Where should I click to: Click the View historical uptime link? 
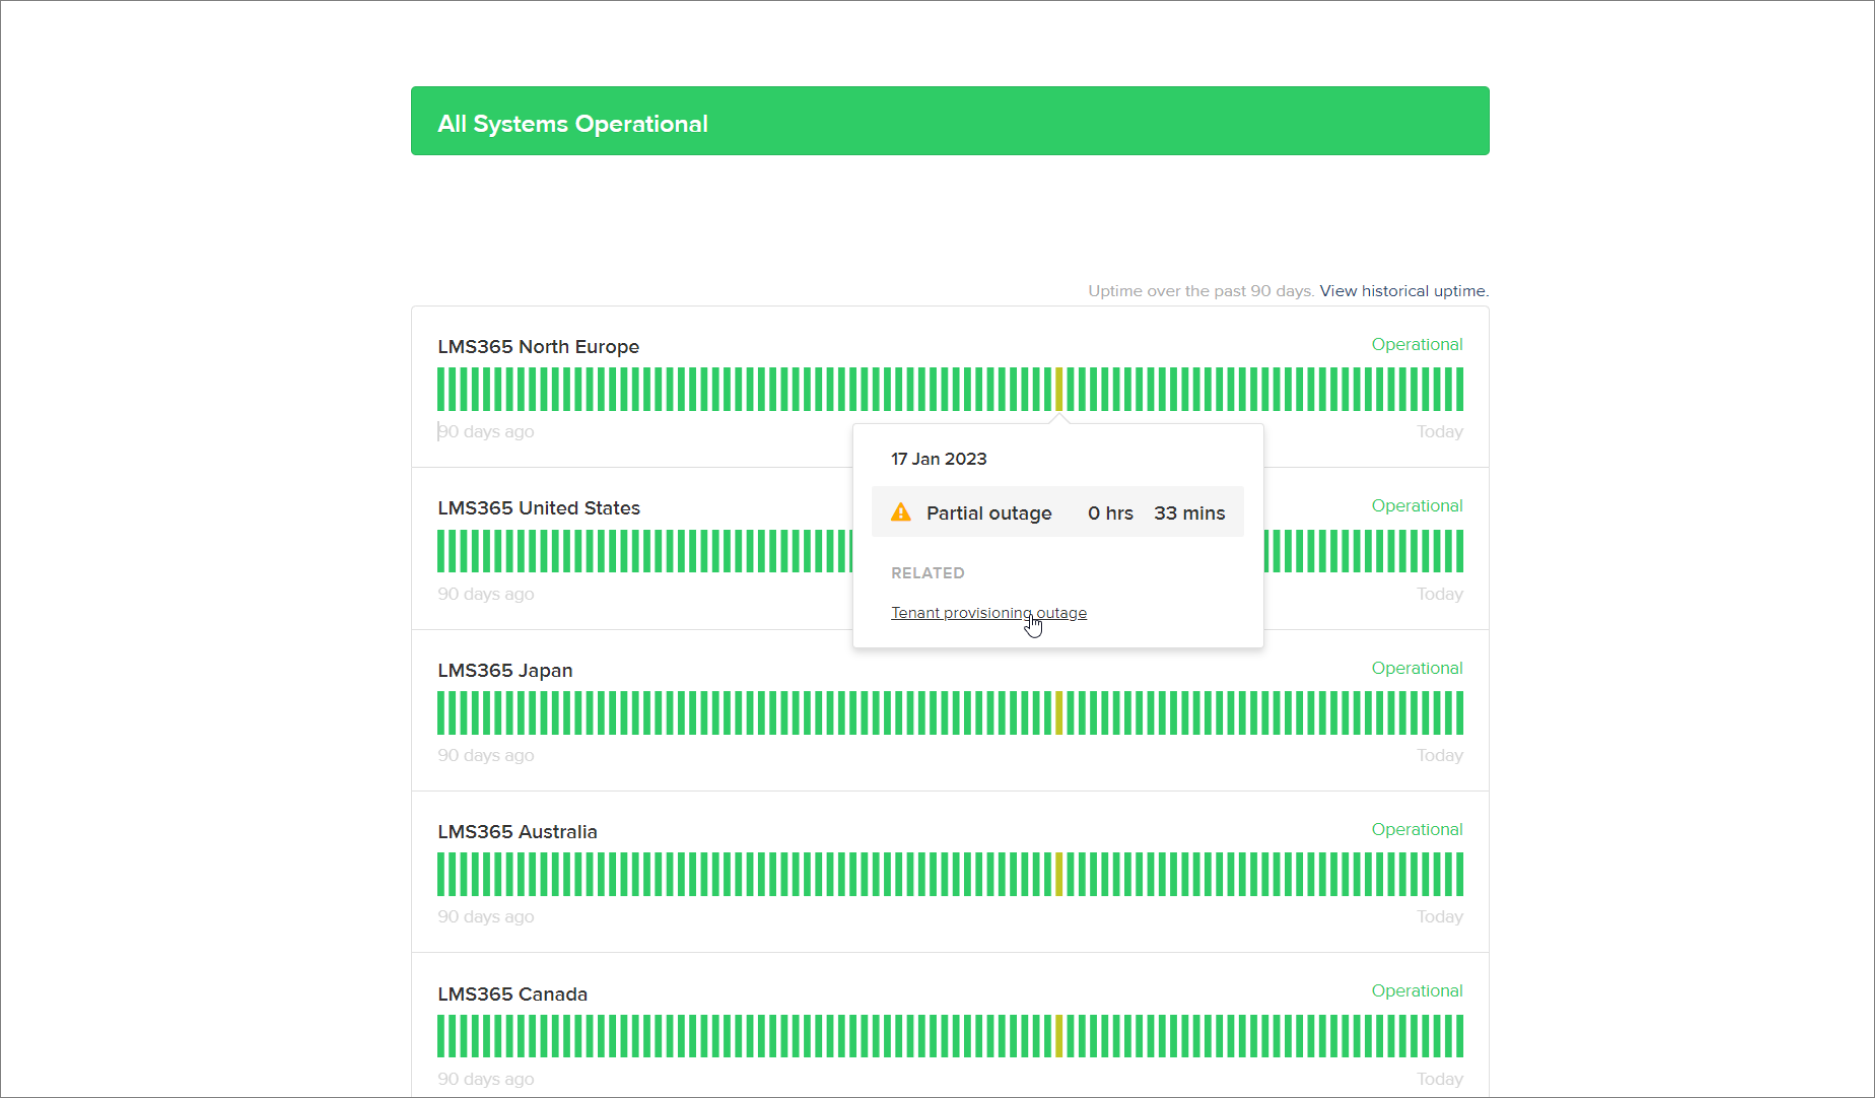click(1403, 291)
